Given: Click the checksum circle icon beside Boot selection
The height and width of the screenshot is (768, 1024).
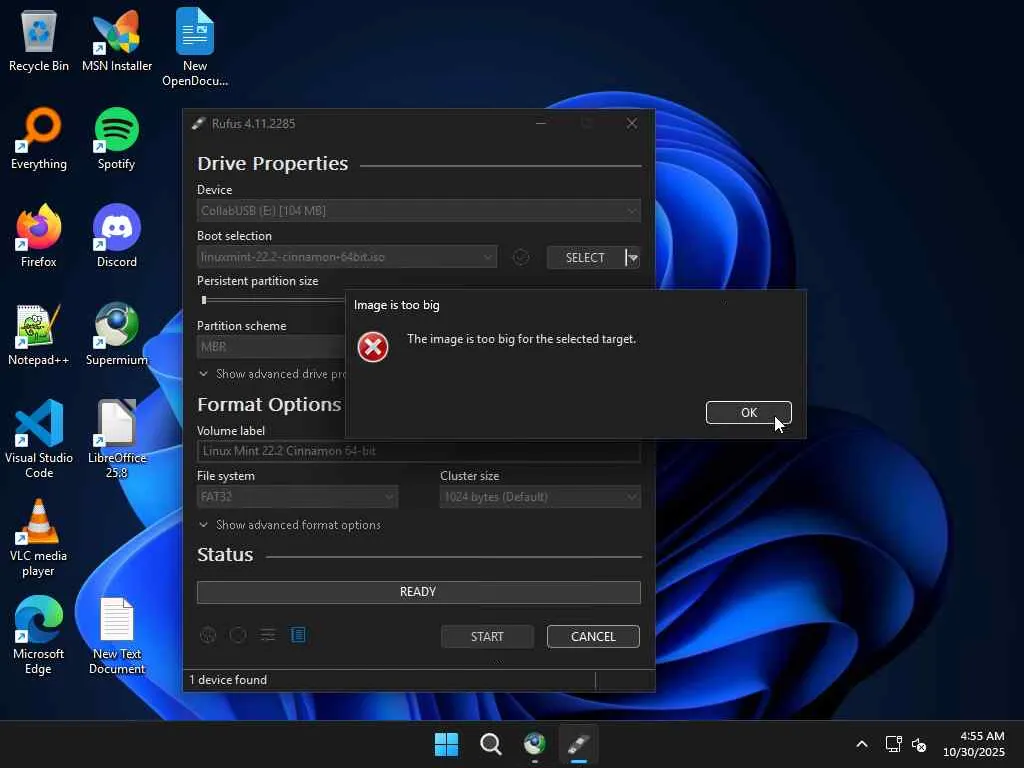Looking at the screenshot, I should coord(520,257).
